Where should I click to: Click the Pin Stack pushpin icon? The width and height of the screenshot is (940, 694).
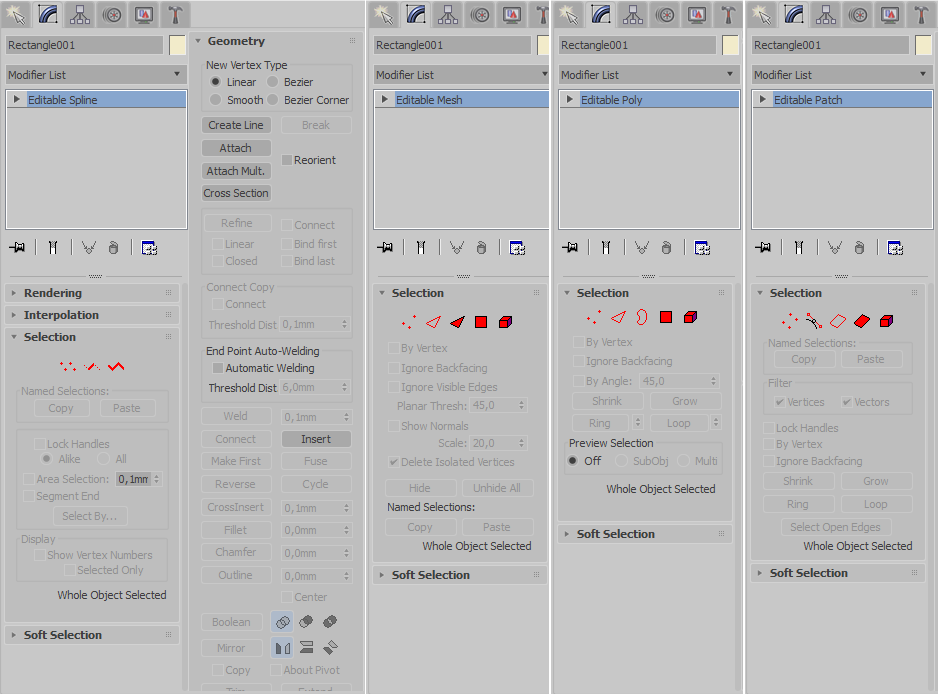pos(17,247)
